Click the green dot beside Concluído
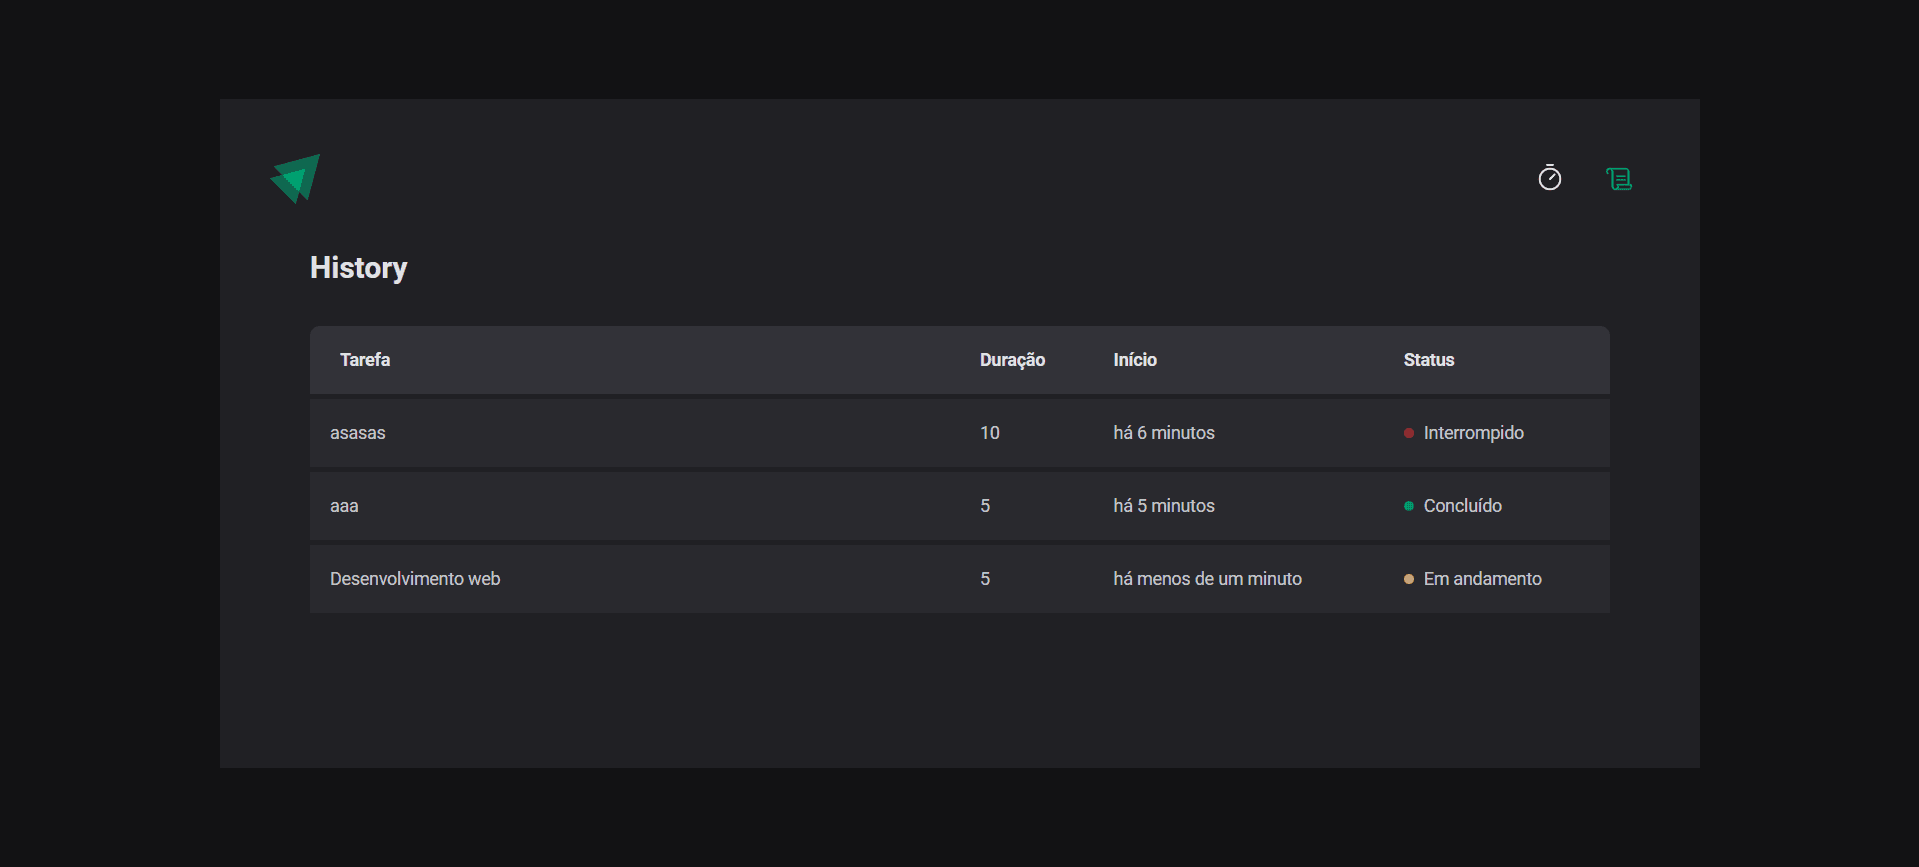The height and width of the screenshot is (867, 1919). click(1409, 506)
